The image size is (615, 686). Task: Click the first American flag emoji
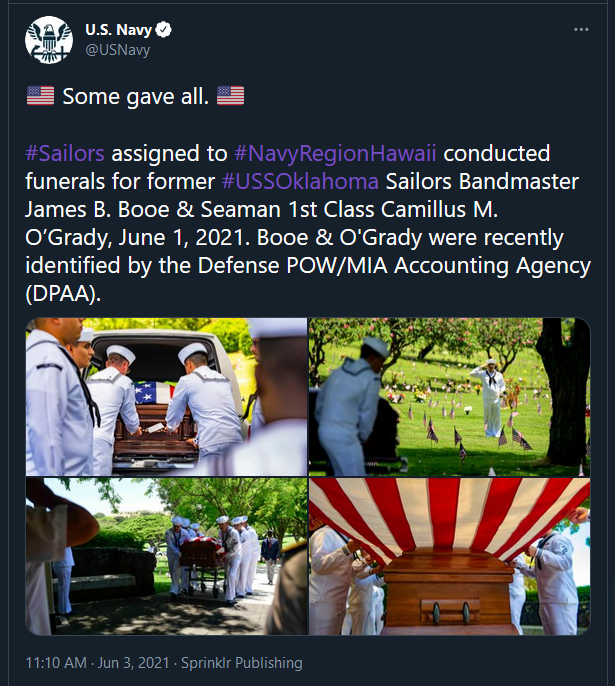(x=40, y=96)
